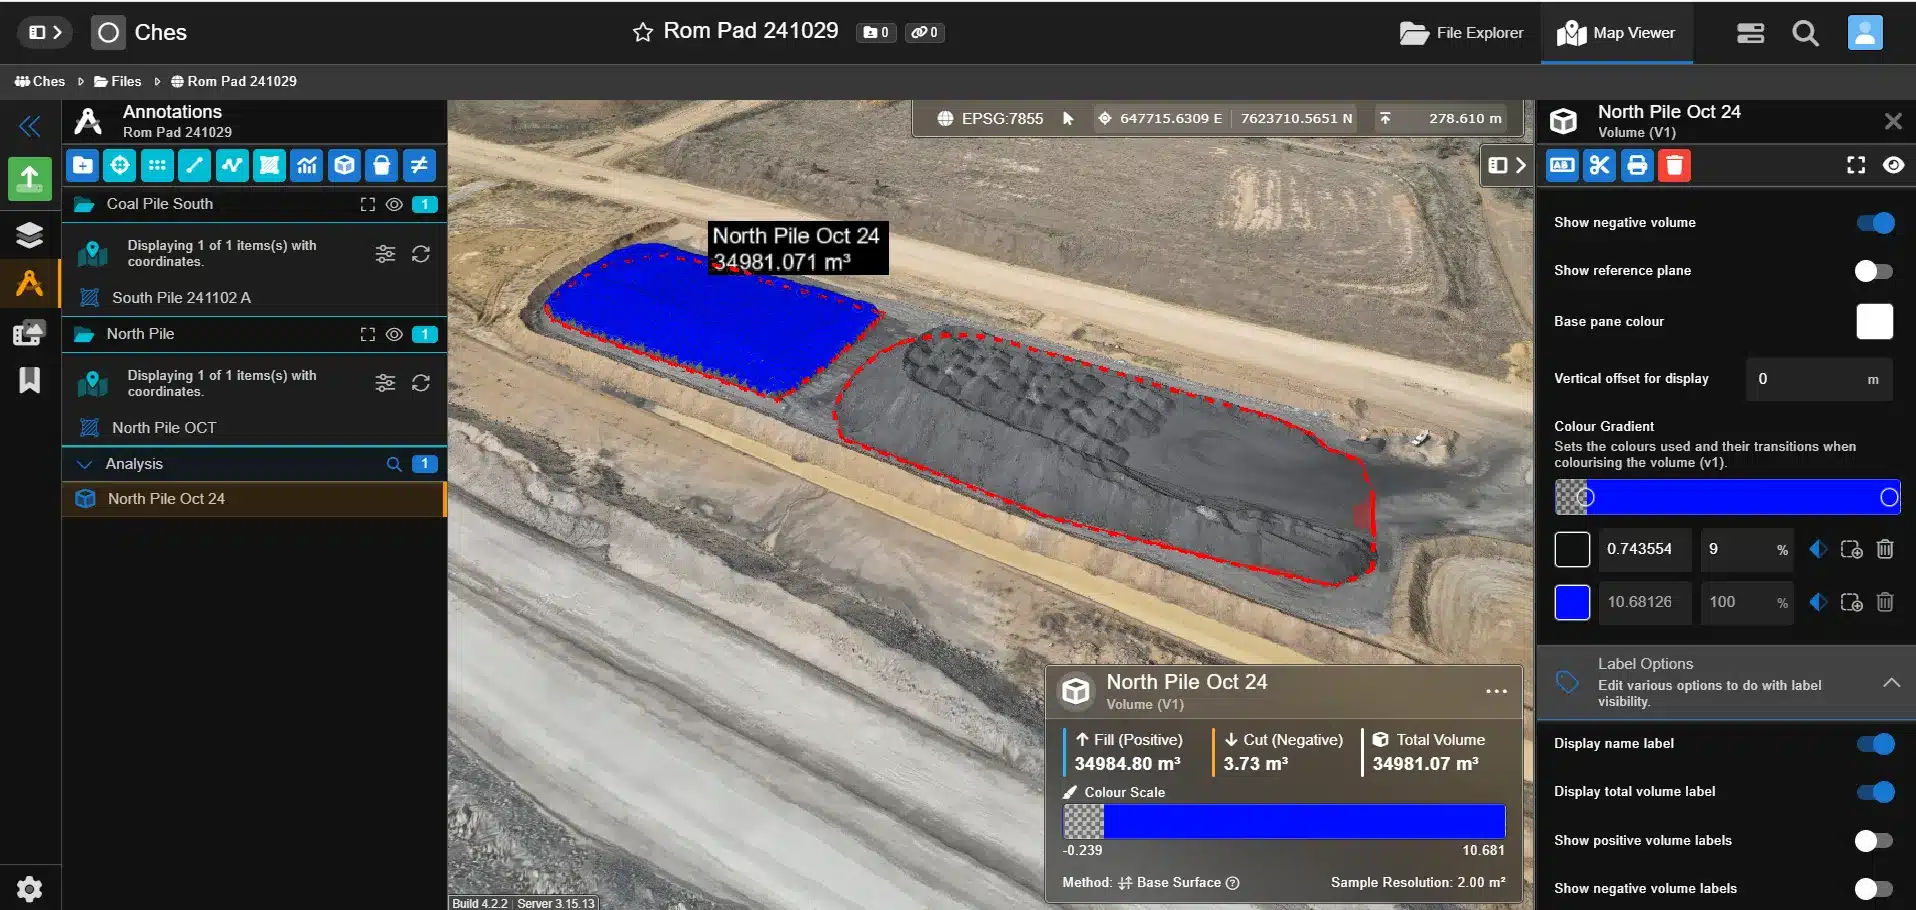Collapse the left Annotations panel
Viewport: 1916px width, 910px height.
[31, 126]
